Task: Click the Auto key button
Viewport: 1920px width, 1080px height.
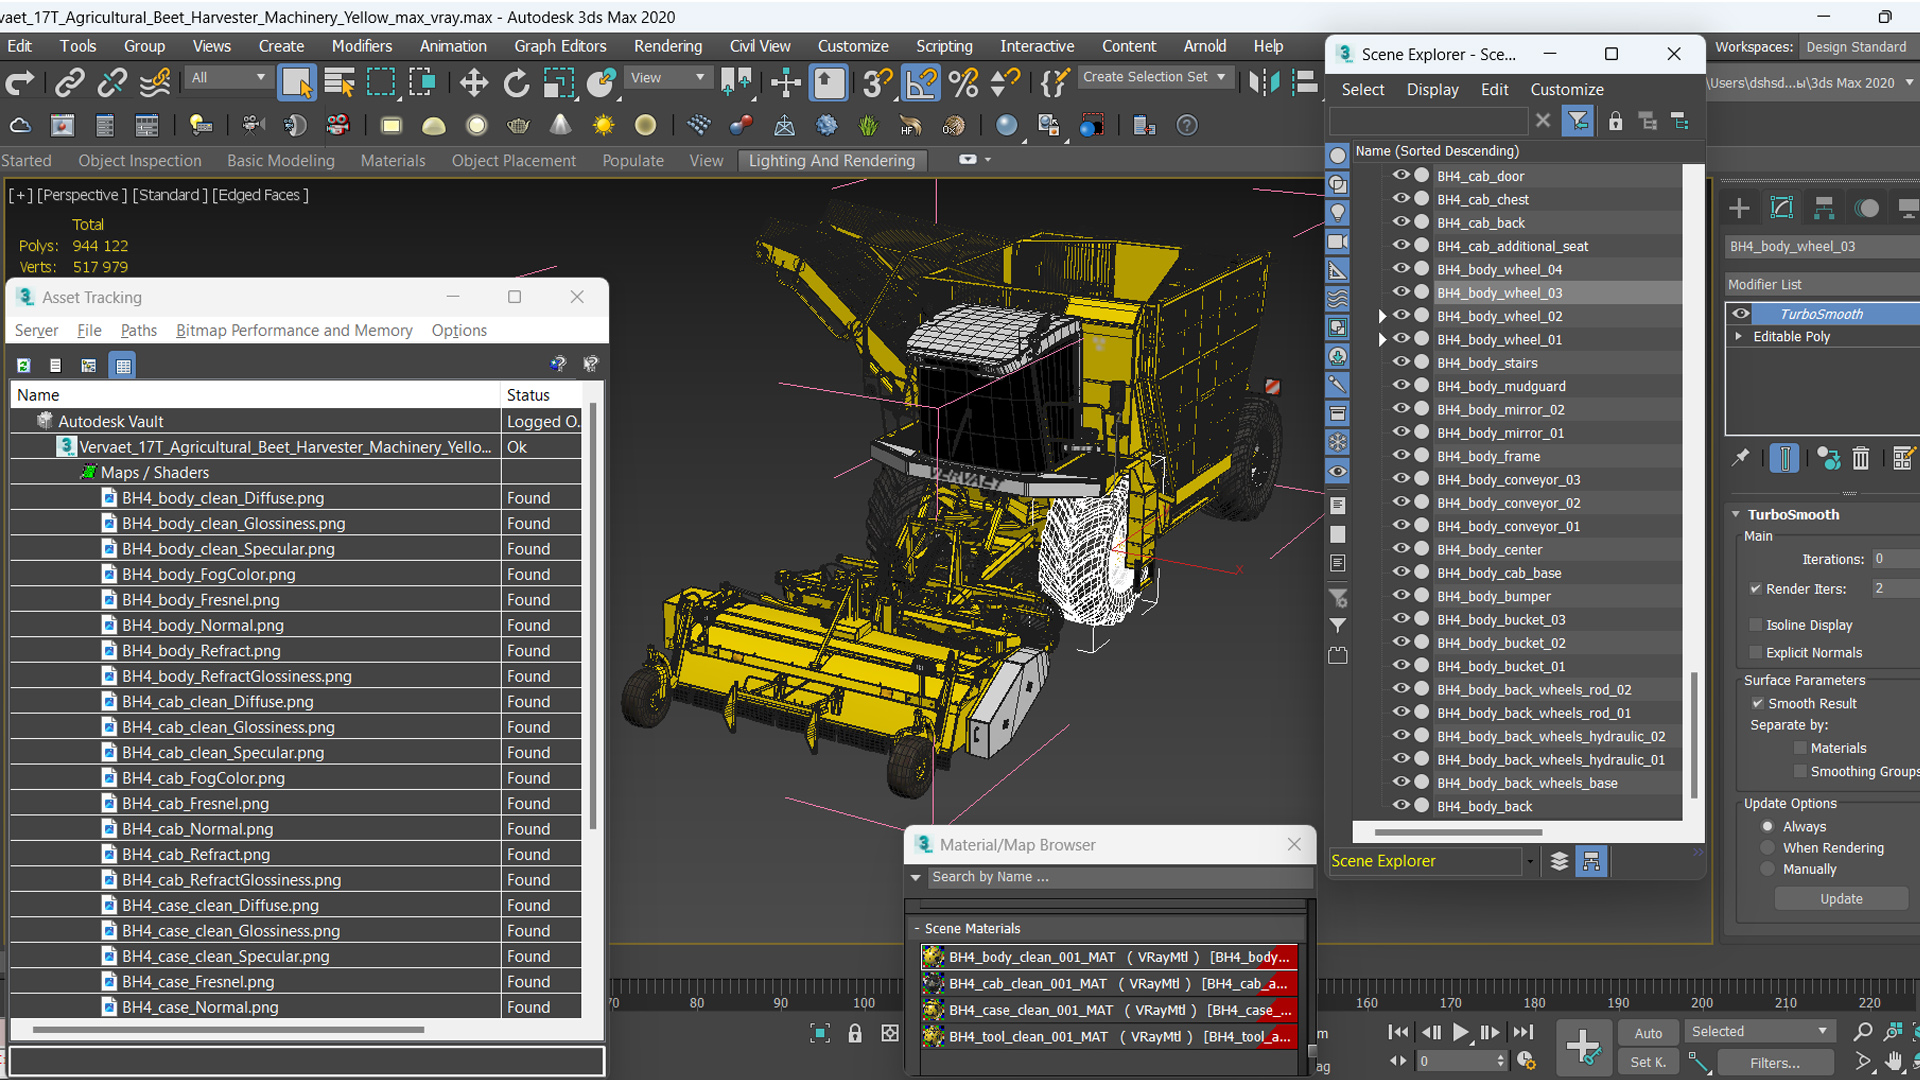Action: [1648, 1033]
